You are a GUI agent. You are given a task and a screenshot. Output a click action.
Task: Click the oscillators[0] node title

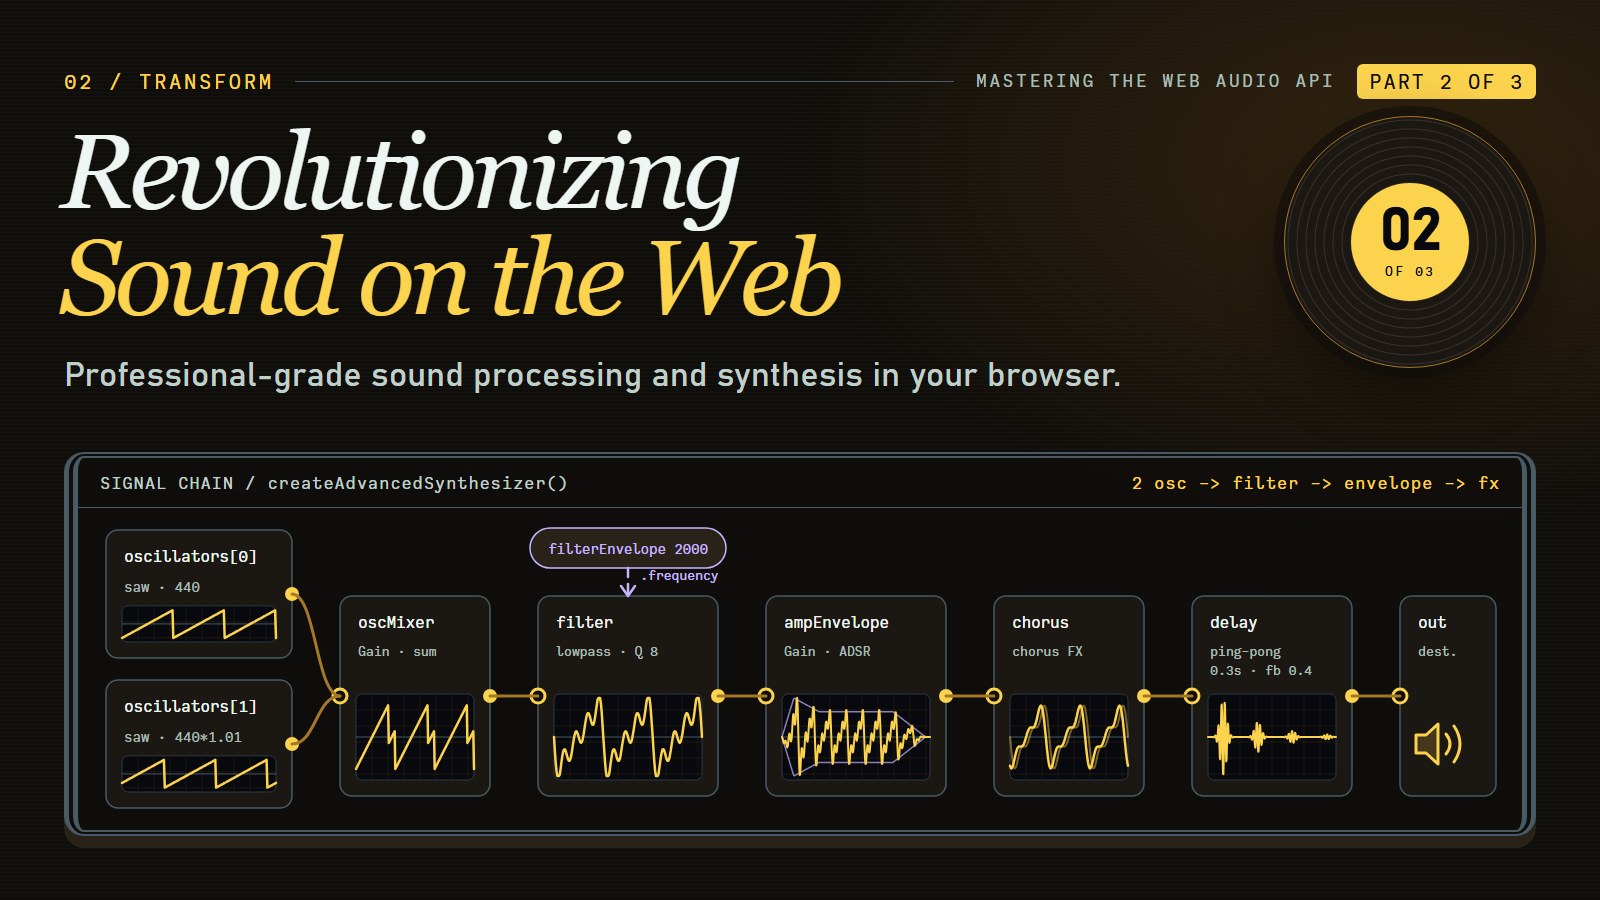pos(191,556)
